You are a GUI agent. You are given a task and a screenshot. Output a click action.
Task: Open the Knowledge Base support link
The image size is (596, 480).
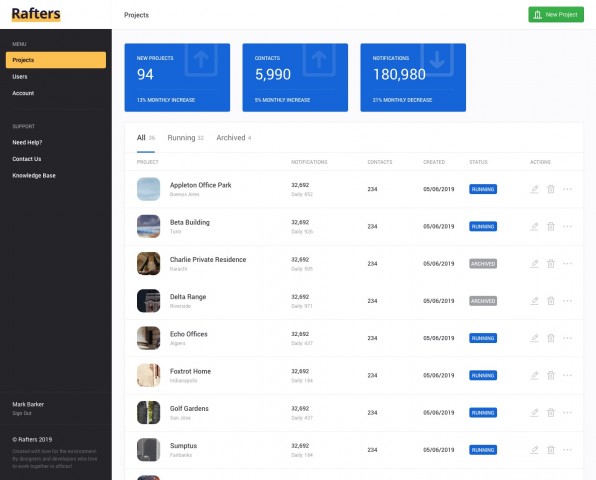click(x=34, y=176)
